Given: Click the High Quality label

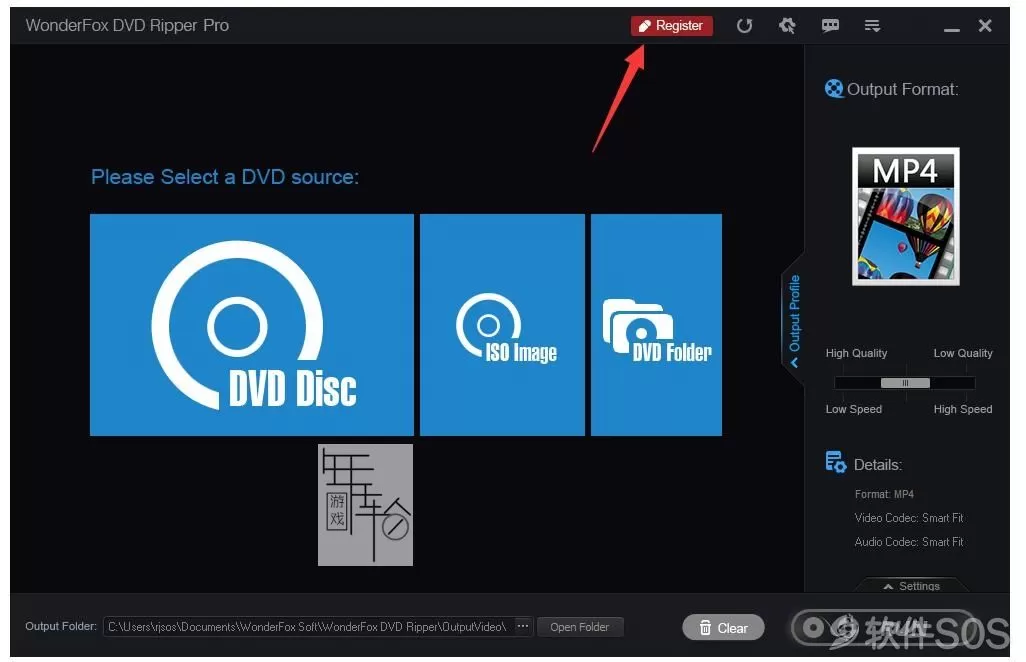Looking at the screenshot, I should pyautogui.click(x=857, y=353).
